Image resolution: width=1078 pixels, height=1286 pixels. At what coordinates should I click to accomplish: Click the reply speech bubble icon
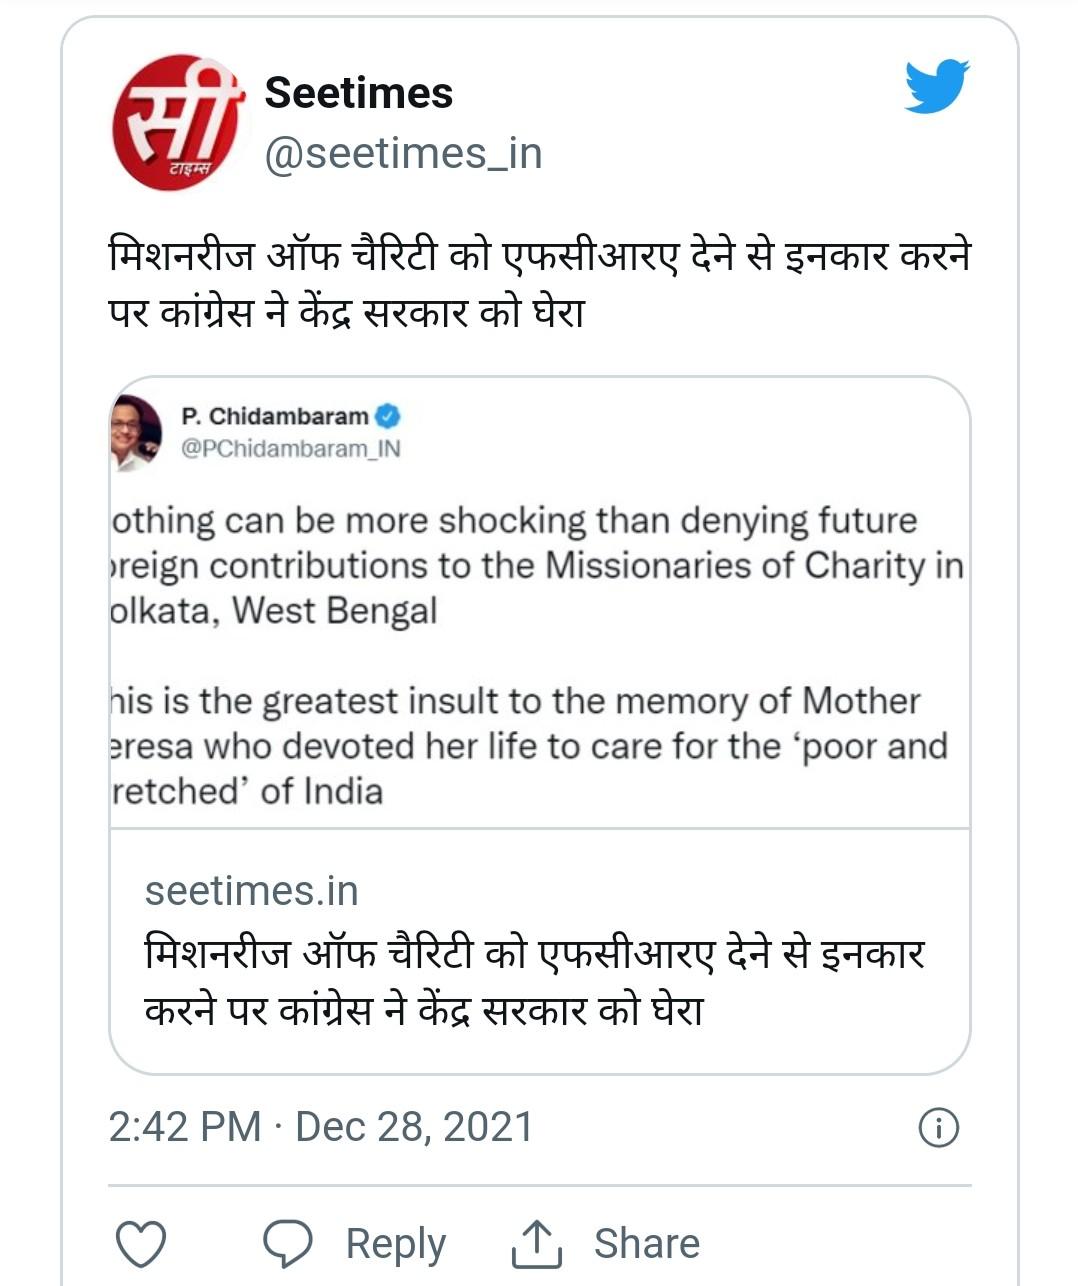pyautogui.click(x=287, y=1244)
